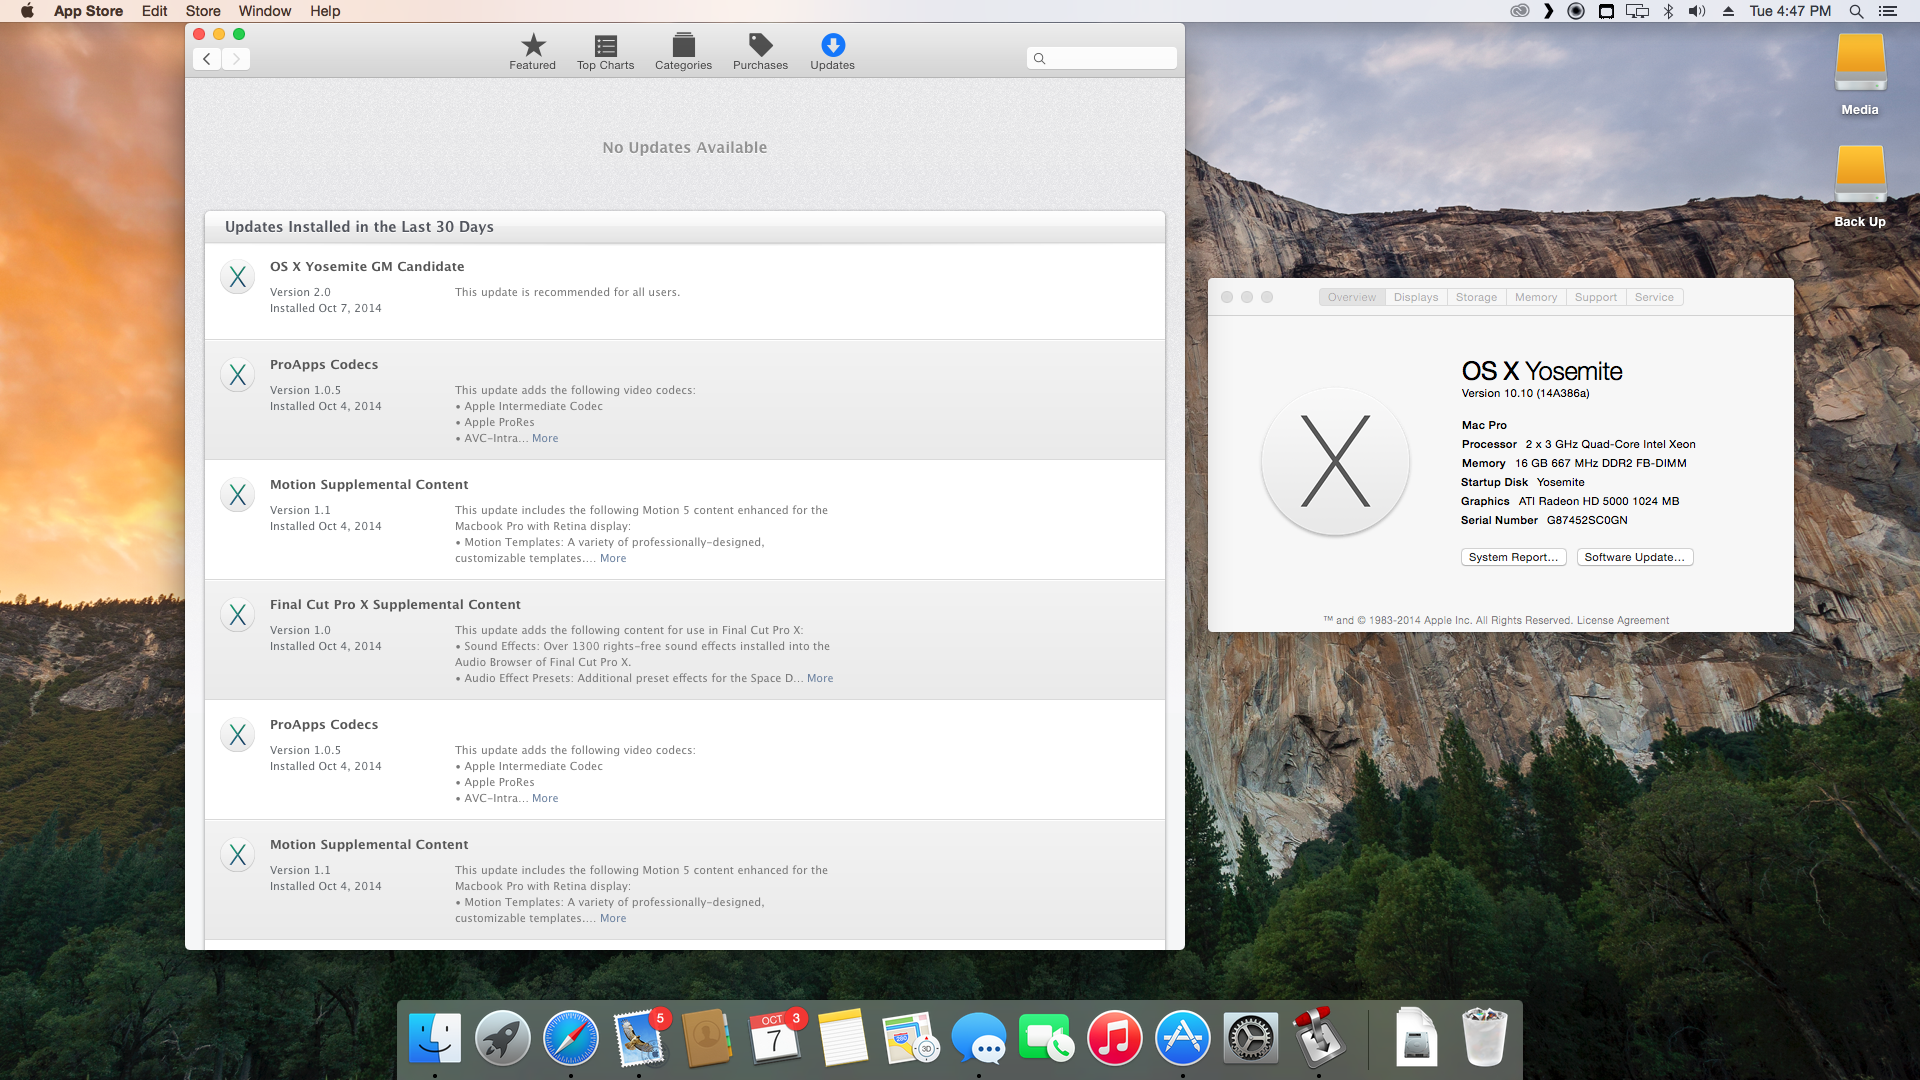Open Purchases tag toolbar icon
The image size is (1920, 1080).
760,51
